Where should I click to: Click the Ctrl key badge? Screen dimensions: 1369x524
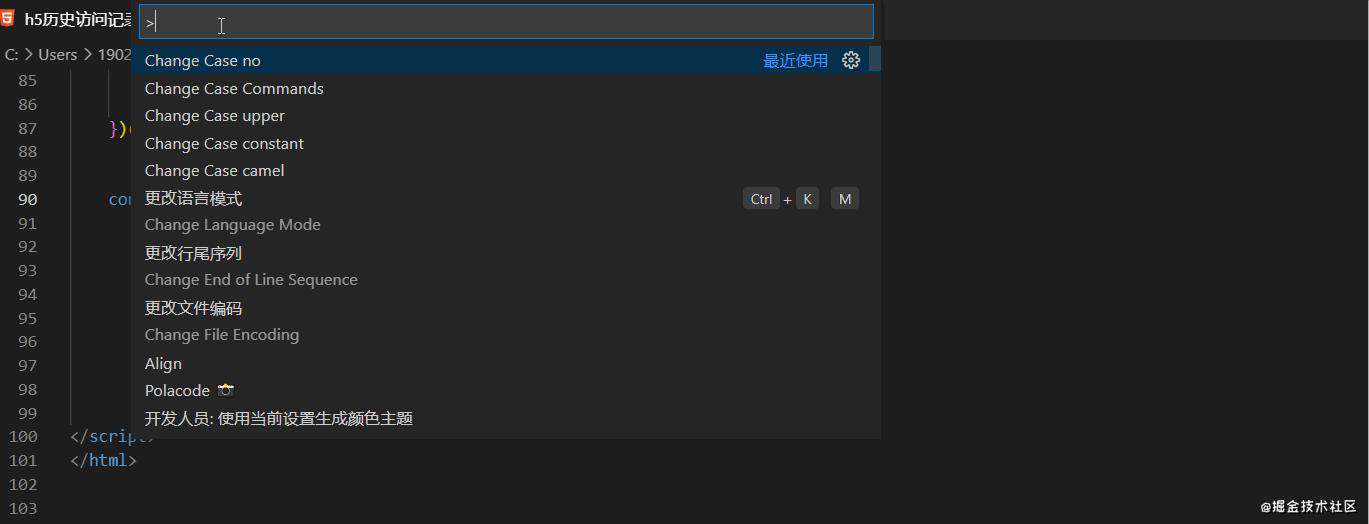pyautogui.click(x=761, y=199)
